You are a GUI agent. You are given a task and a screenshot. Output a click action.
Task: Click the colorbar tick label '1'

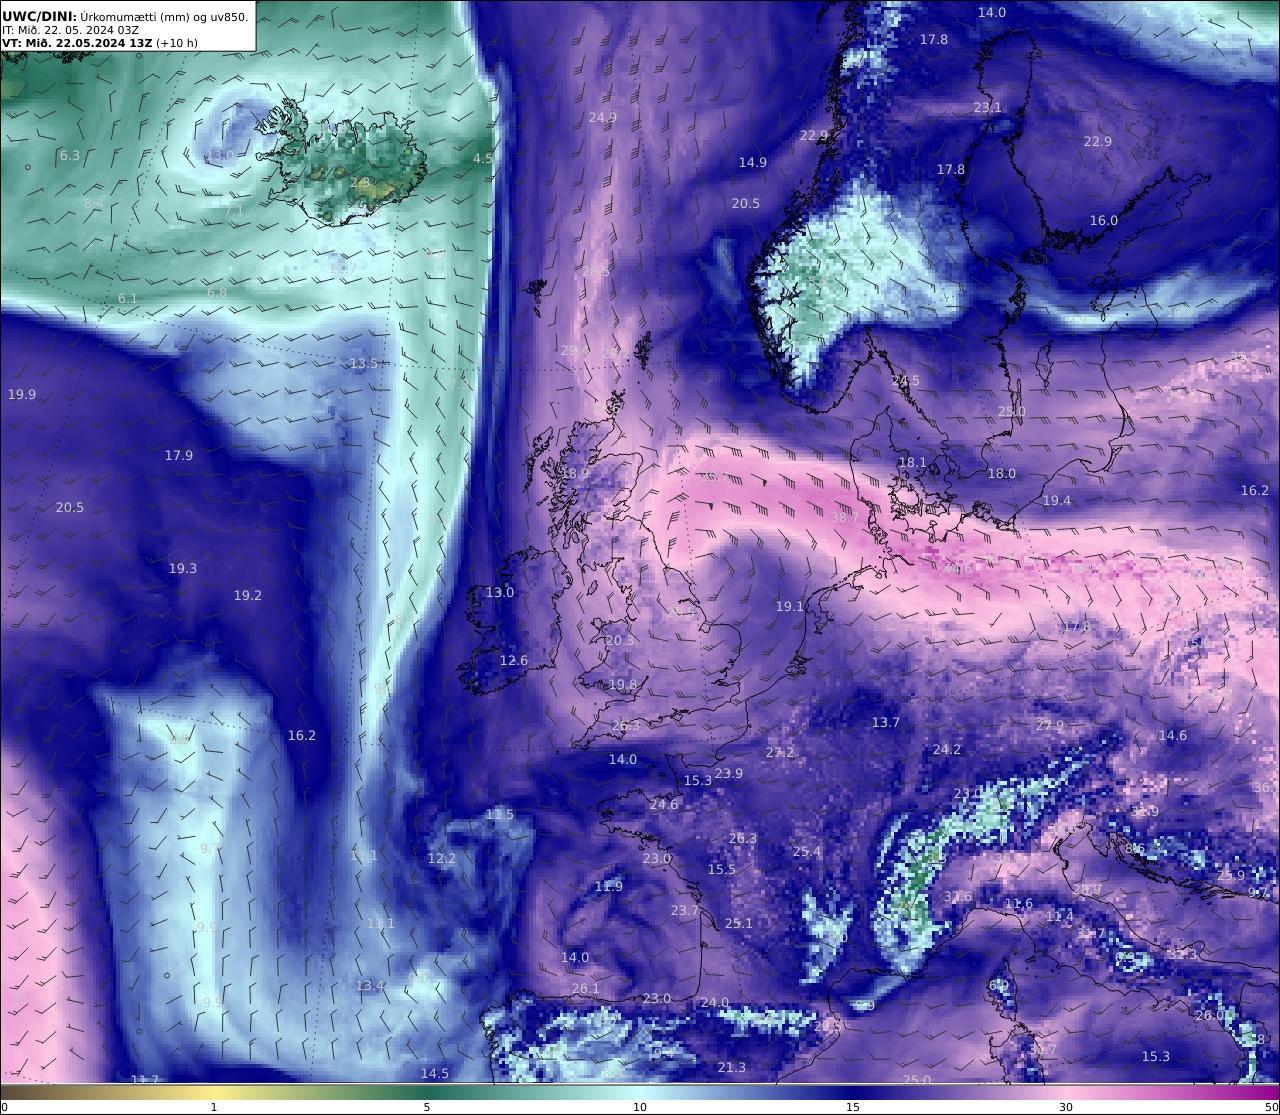214,1107
